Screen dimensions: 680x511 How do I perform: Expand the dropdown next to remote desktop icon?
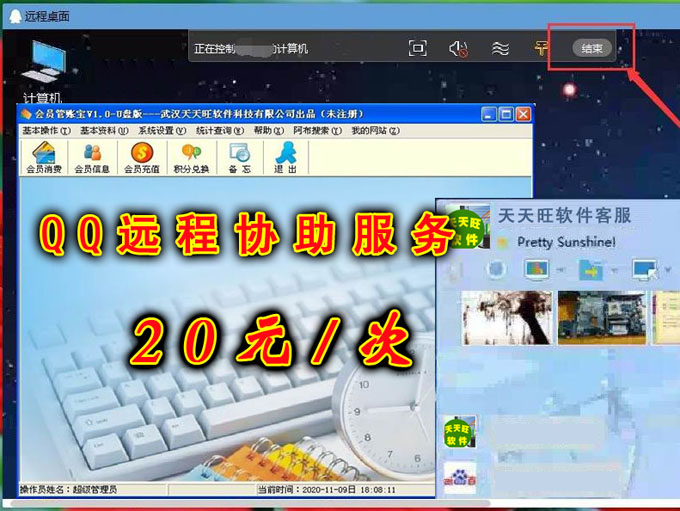pyautogui.click(x=668, y=269)
